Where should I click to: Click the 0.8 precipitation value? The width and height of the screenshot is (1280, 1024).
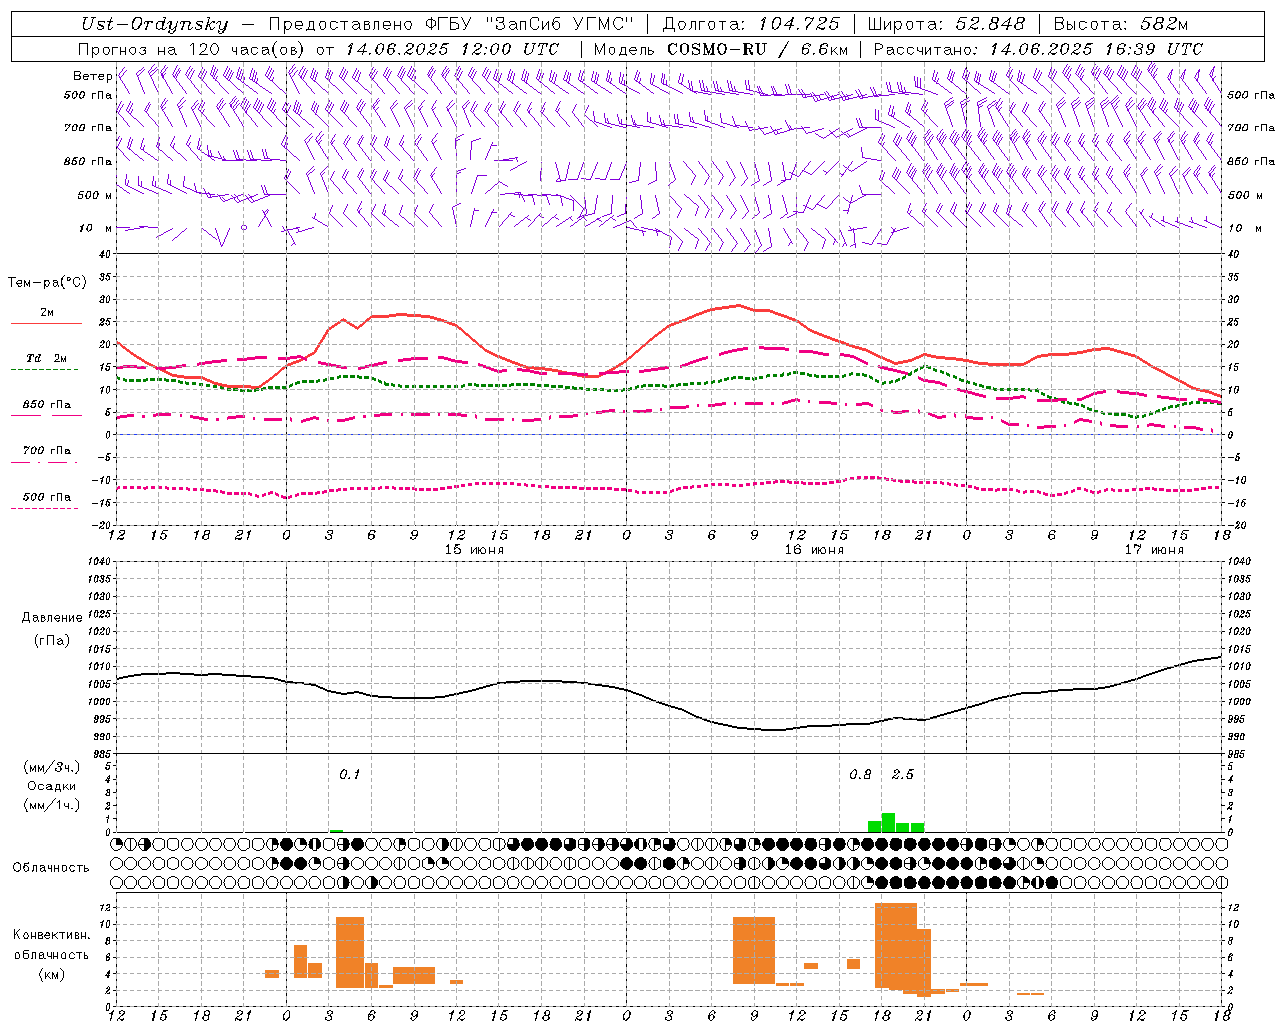[860, 775]
